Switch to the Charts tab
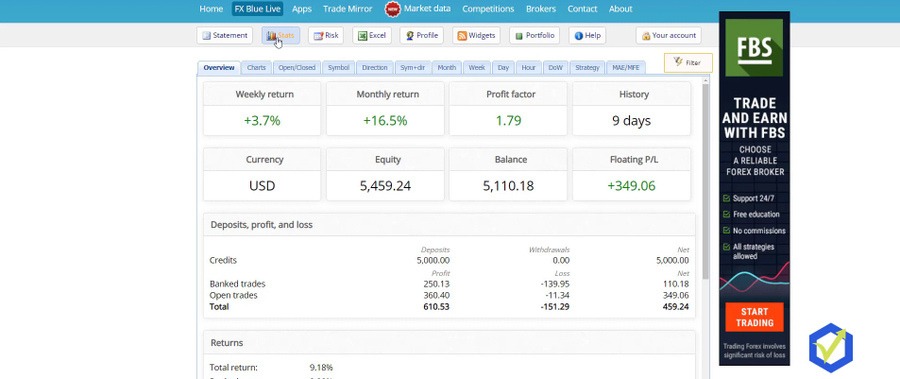 coord(257,68)
